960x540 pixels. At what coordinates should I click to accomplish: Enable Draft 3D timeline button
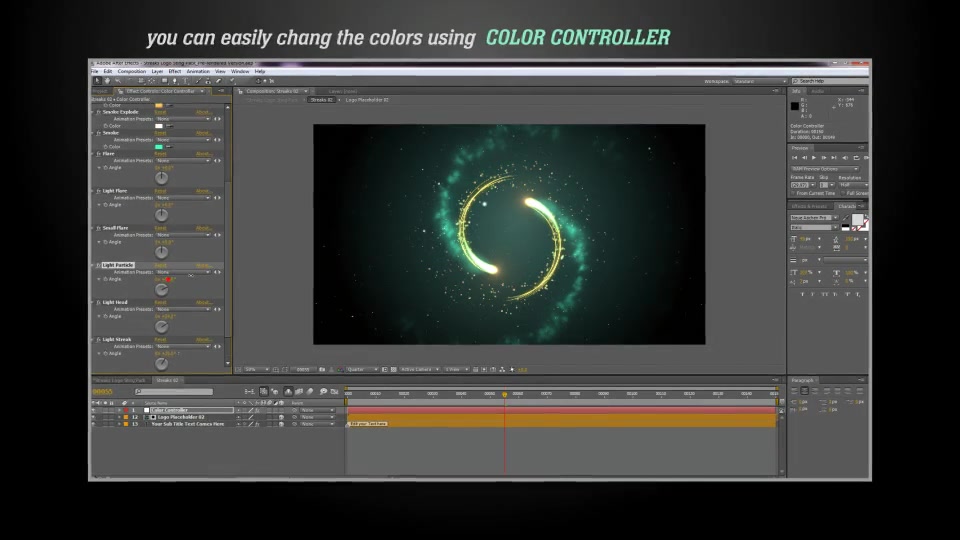276,391
